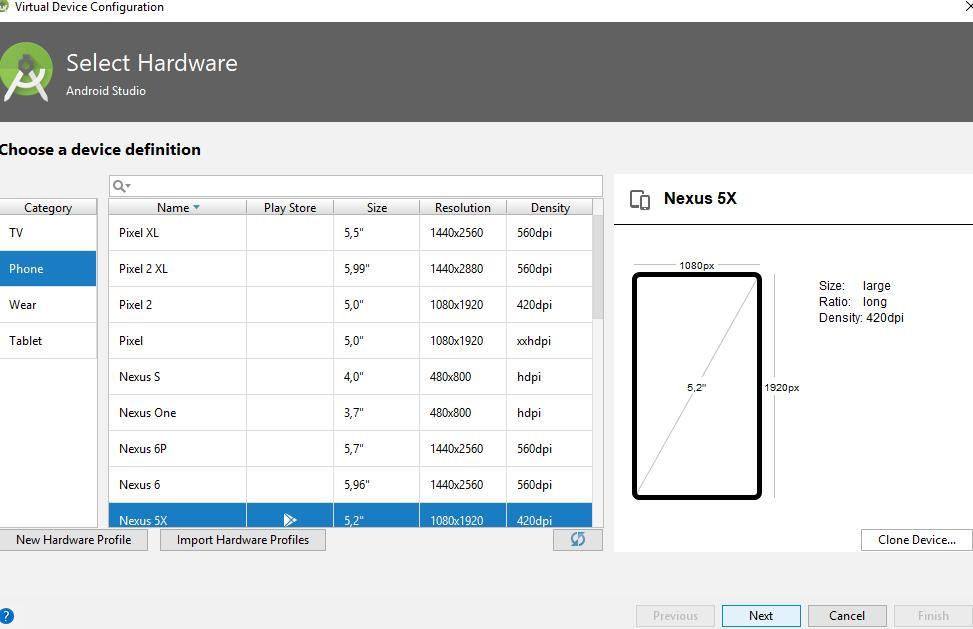Screen dimensions: 973x629
Task: Click the 1440x2880 resolution cell
Action: coord(463,269)
